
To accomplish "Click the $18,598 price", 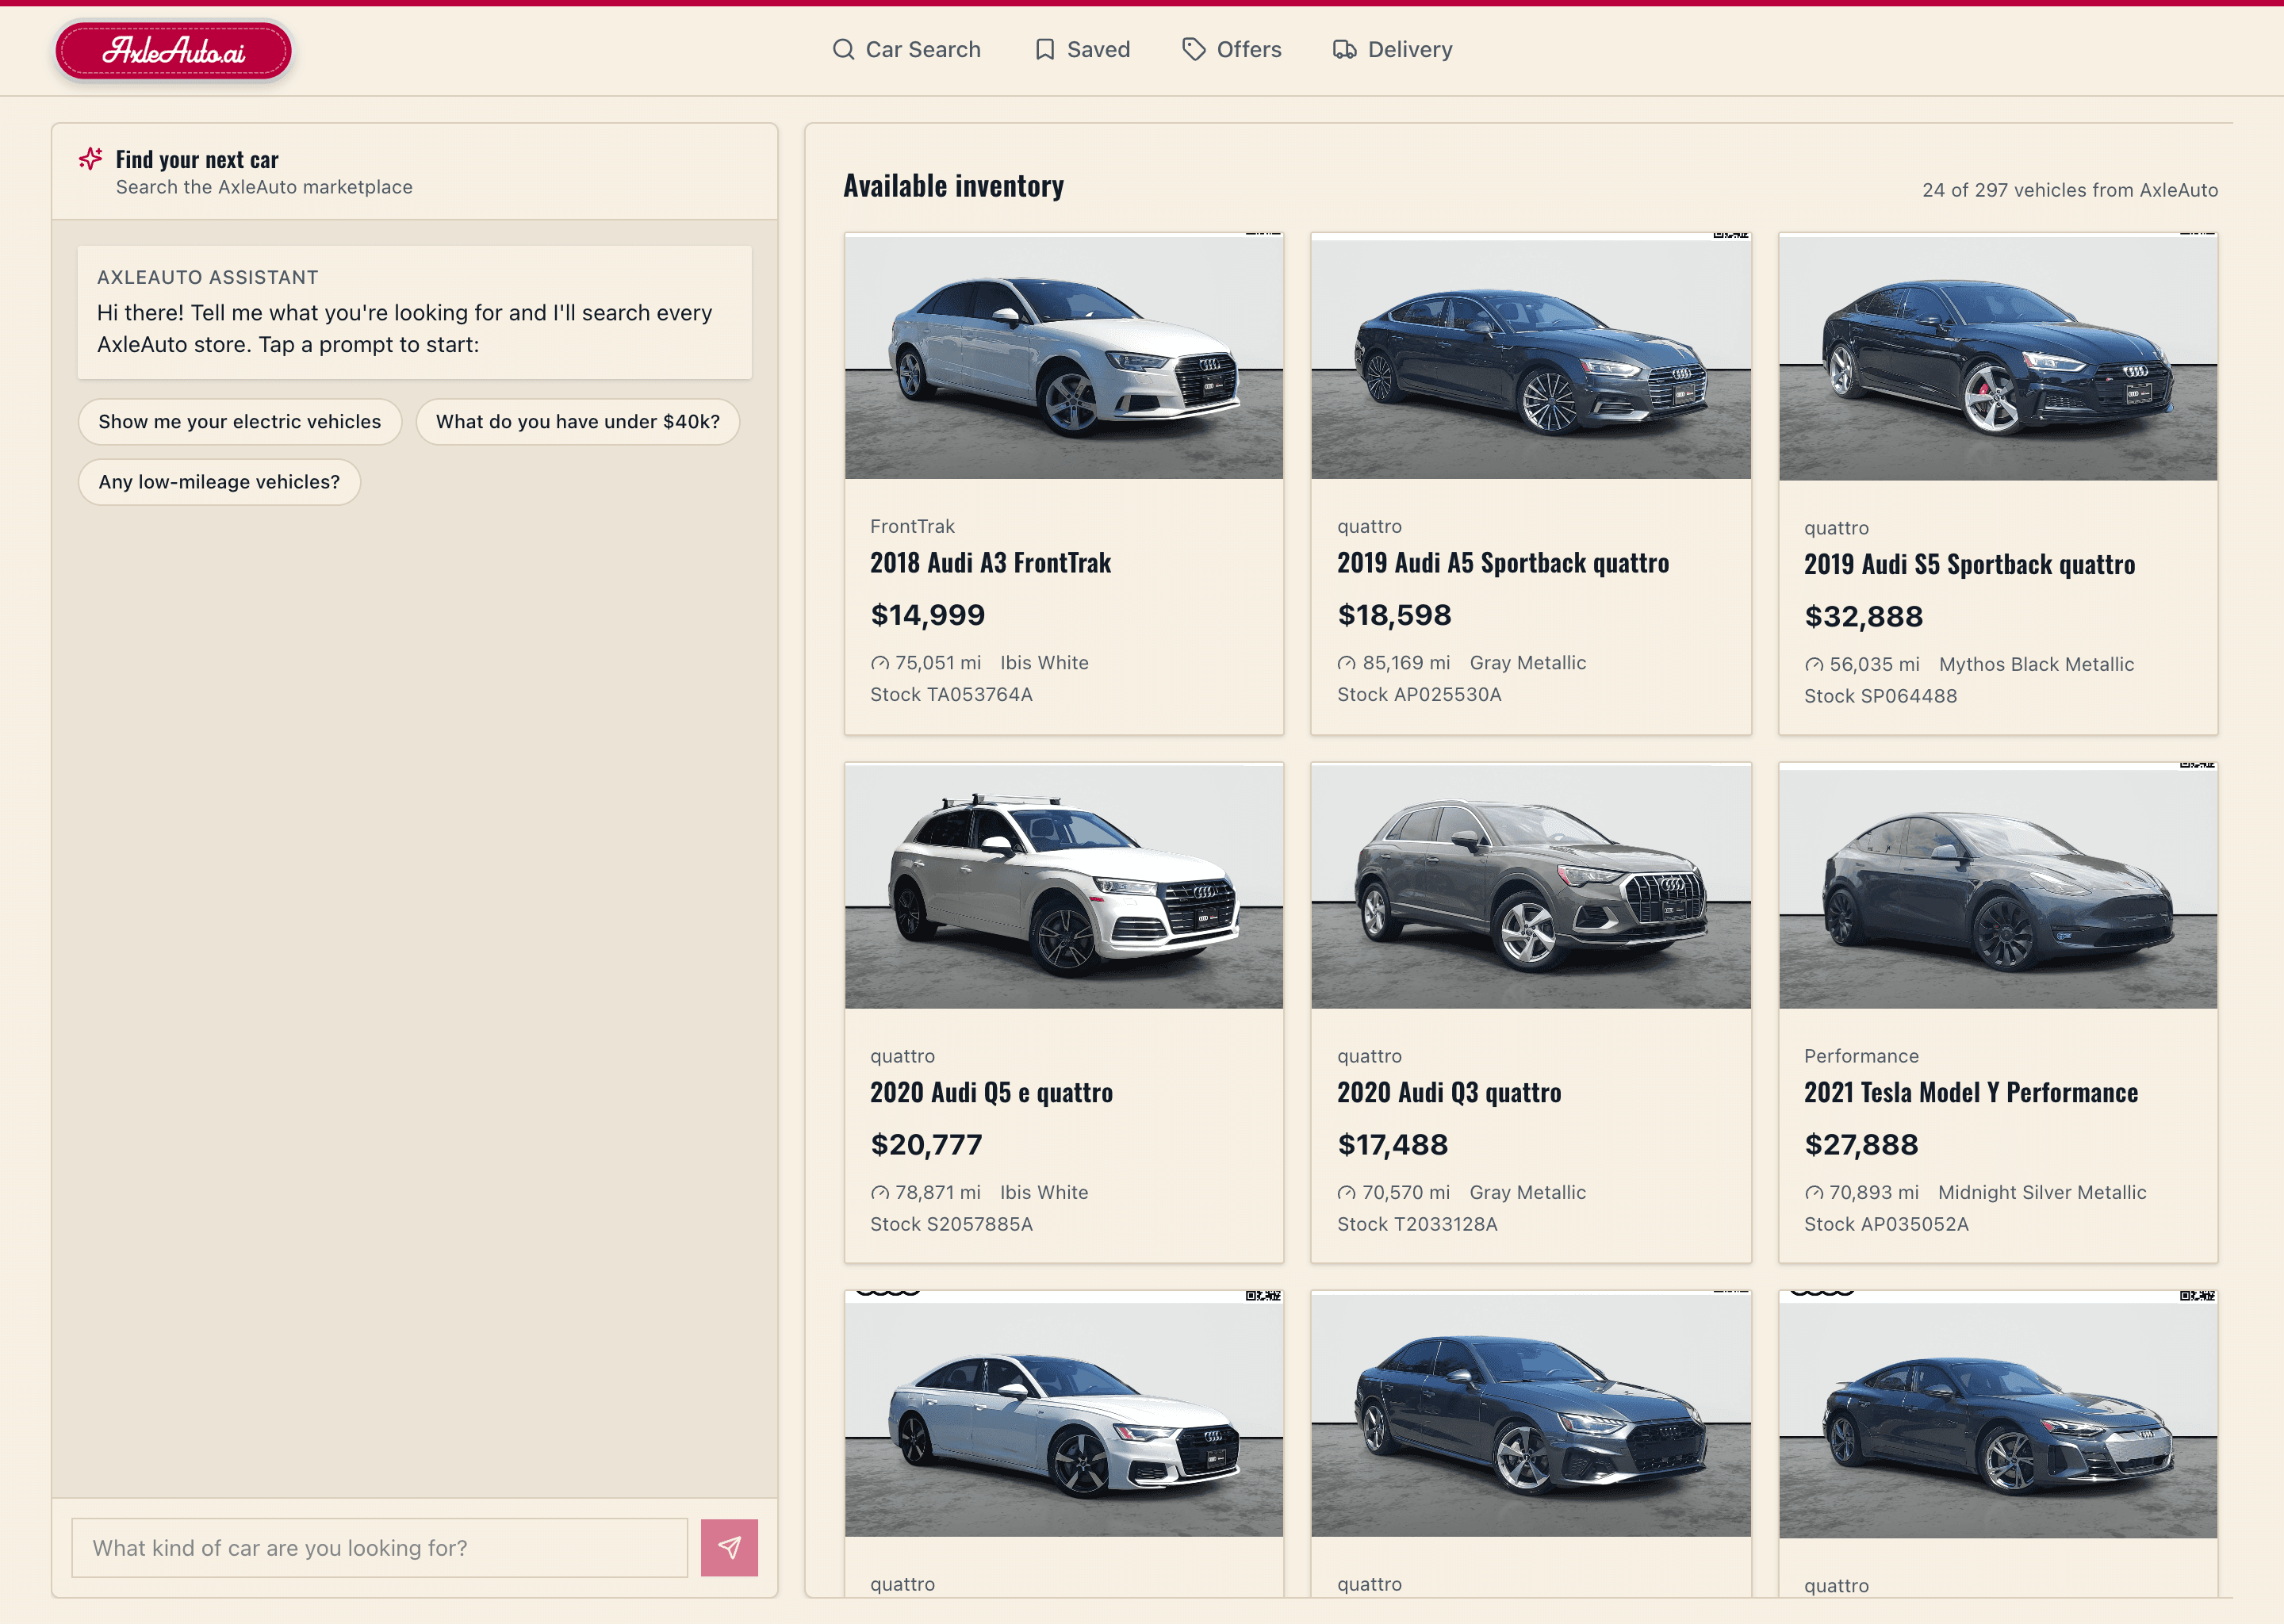I will [x=1395, y=615].
